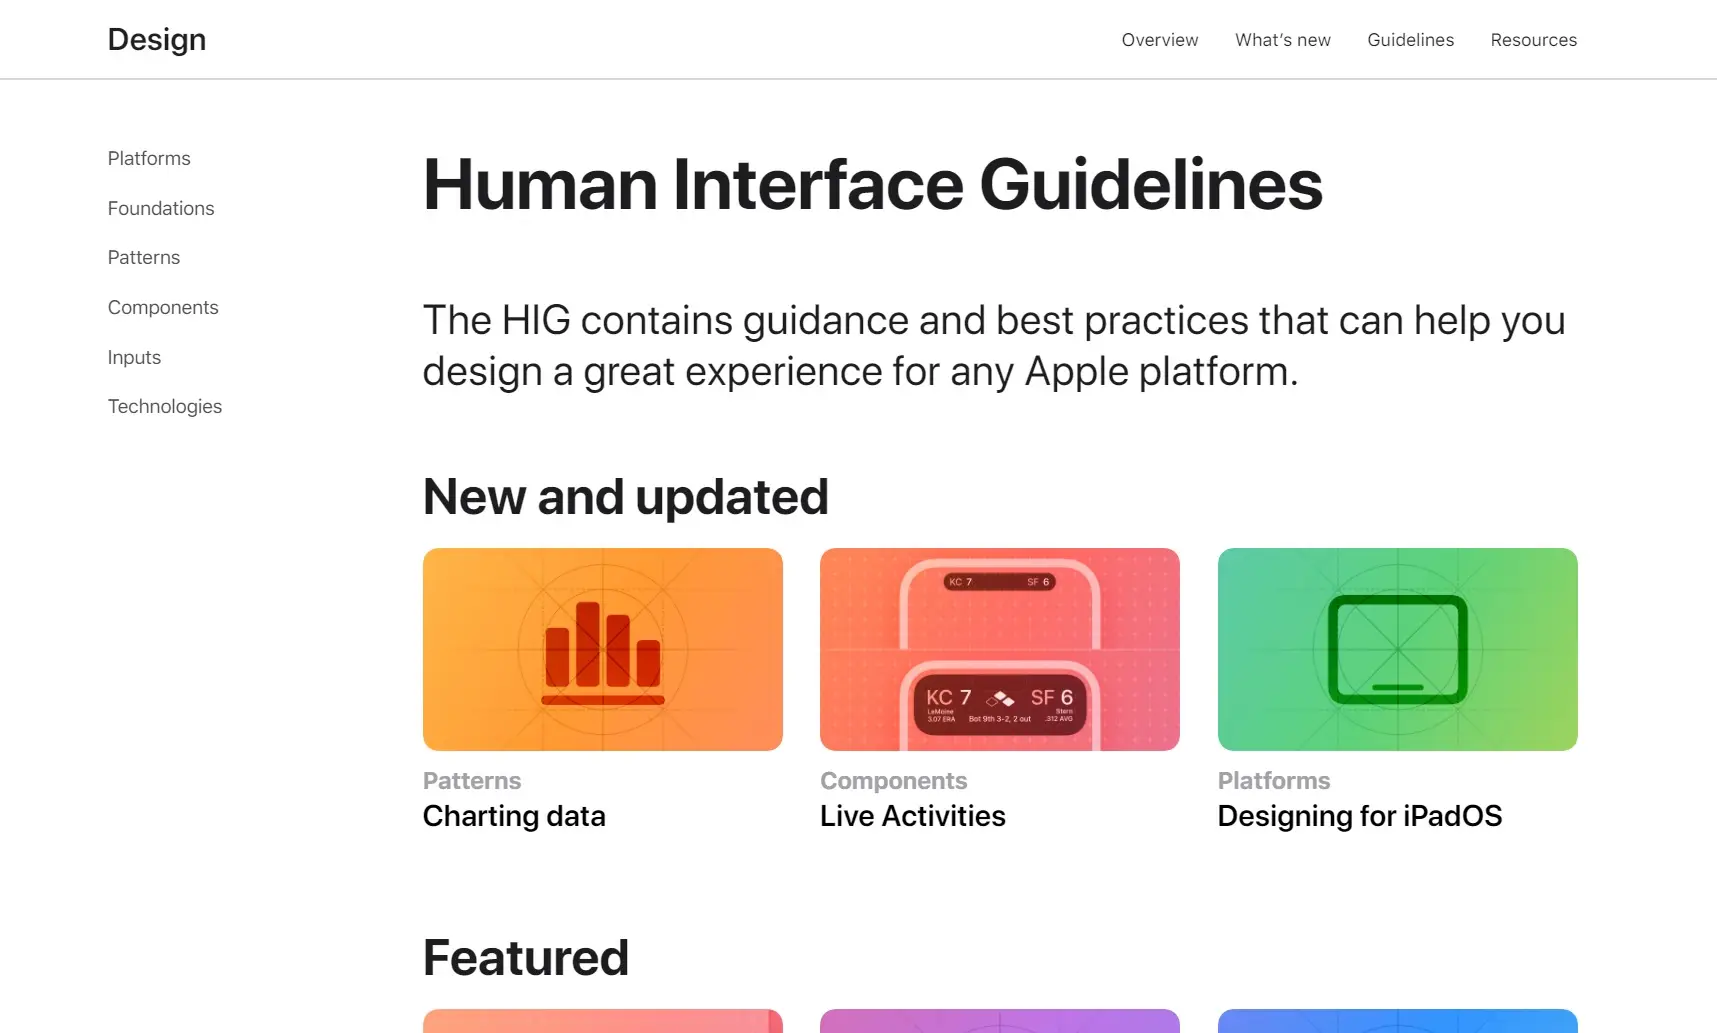This screenshot has width=1717, height=1033.
Task: Open the green Designing for iPadOS thumbnail
Action: coord(1398,649)
